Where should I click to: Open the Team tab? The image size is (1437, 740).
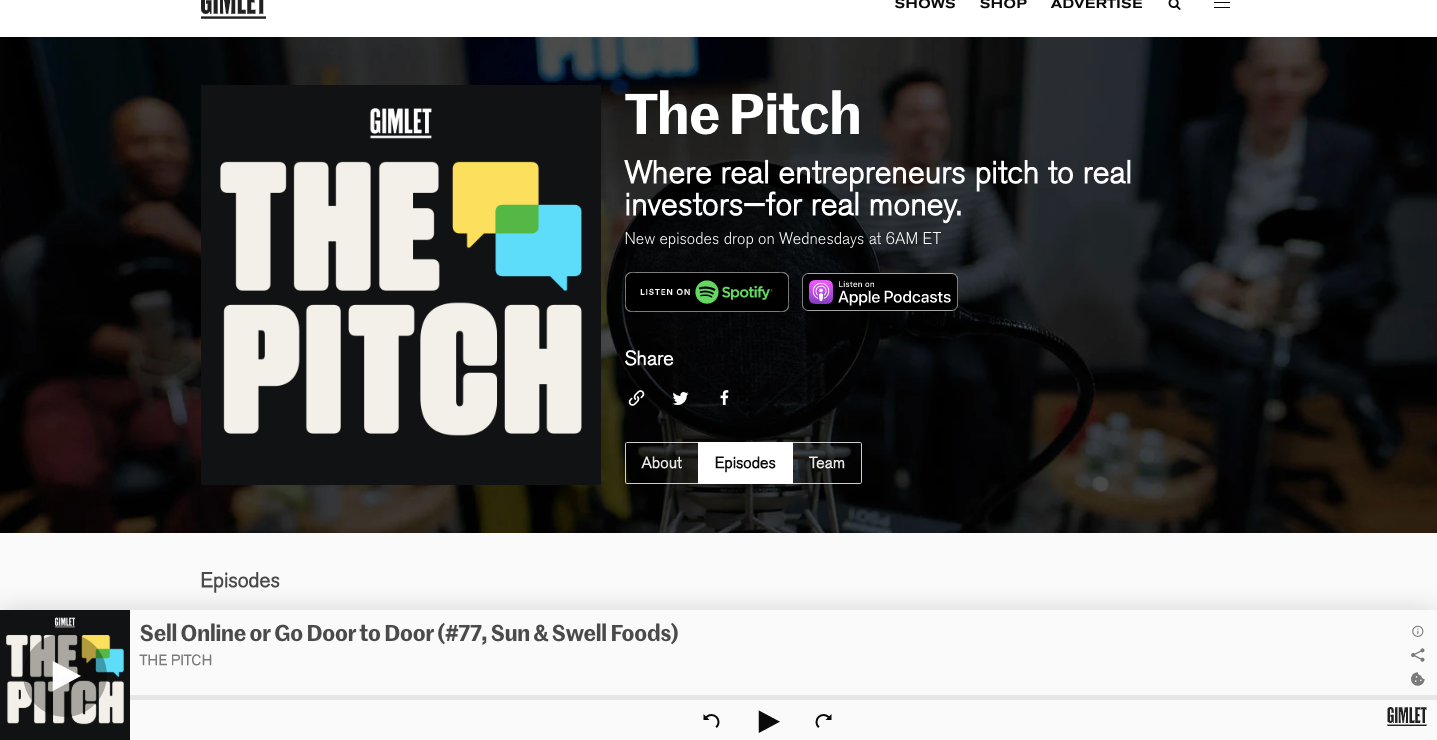(x=827, y=463)
